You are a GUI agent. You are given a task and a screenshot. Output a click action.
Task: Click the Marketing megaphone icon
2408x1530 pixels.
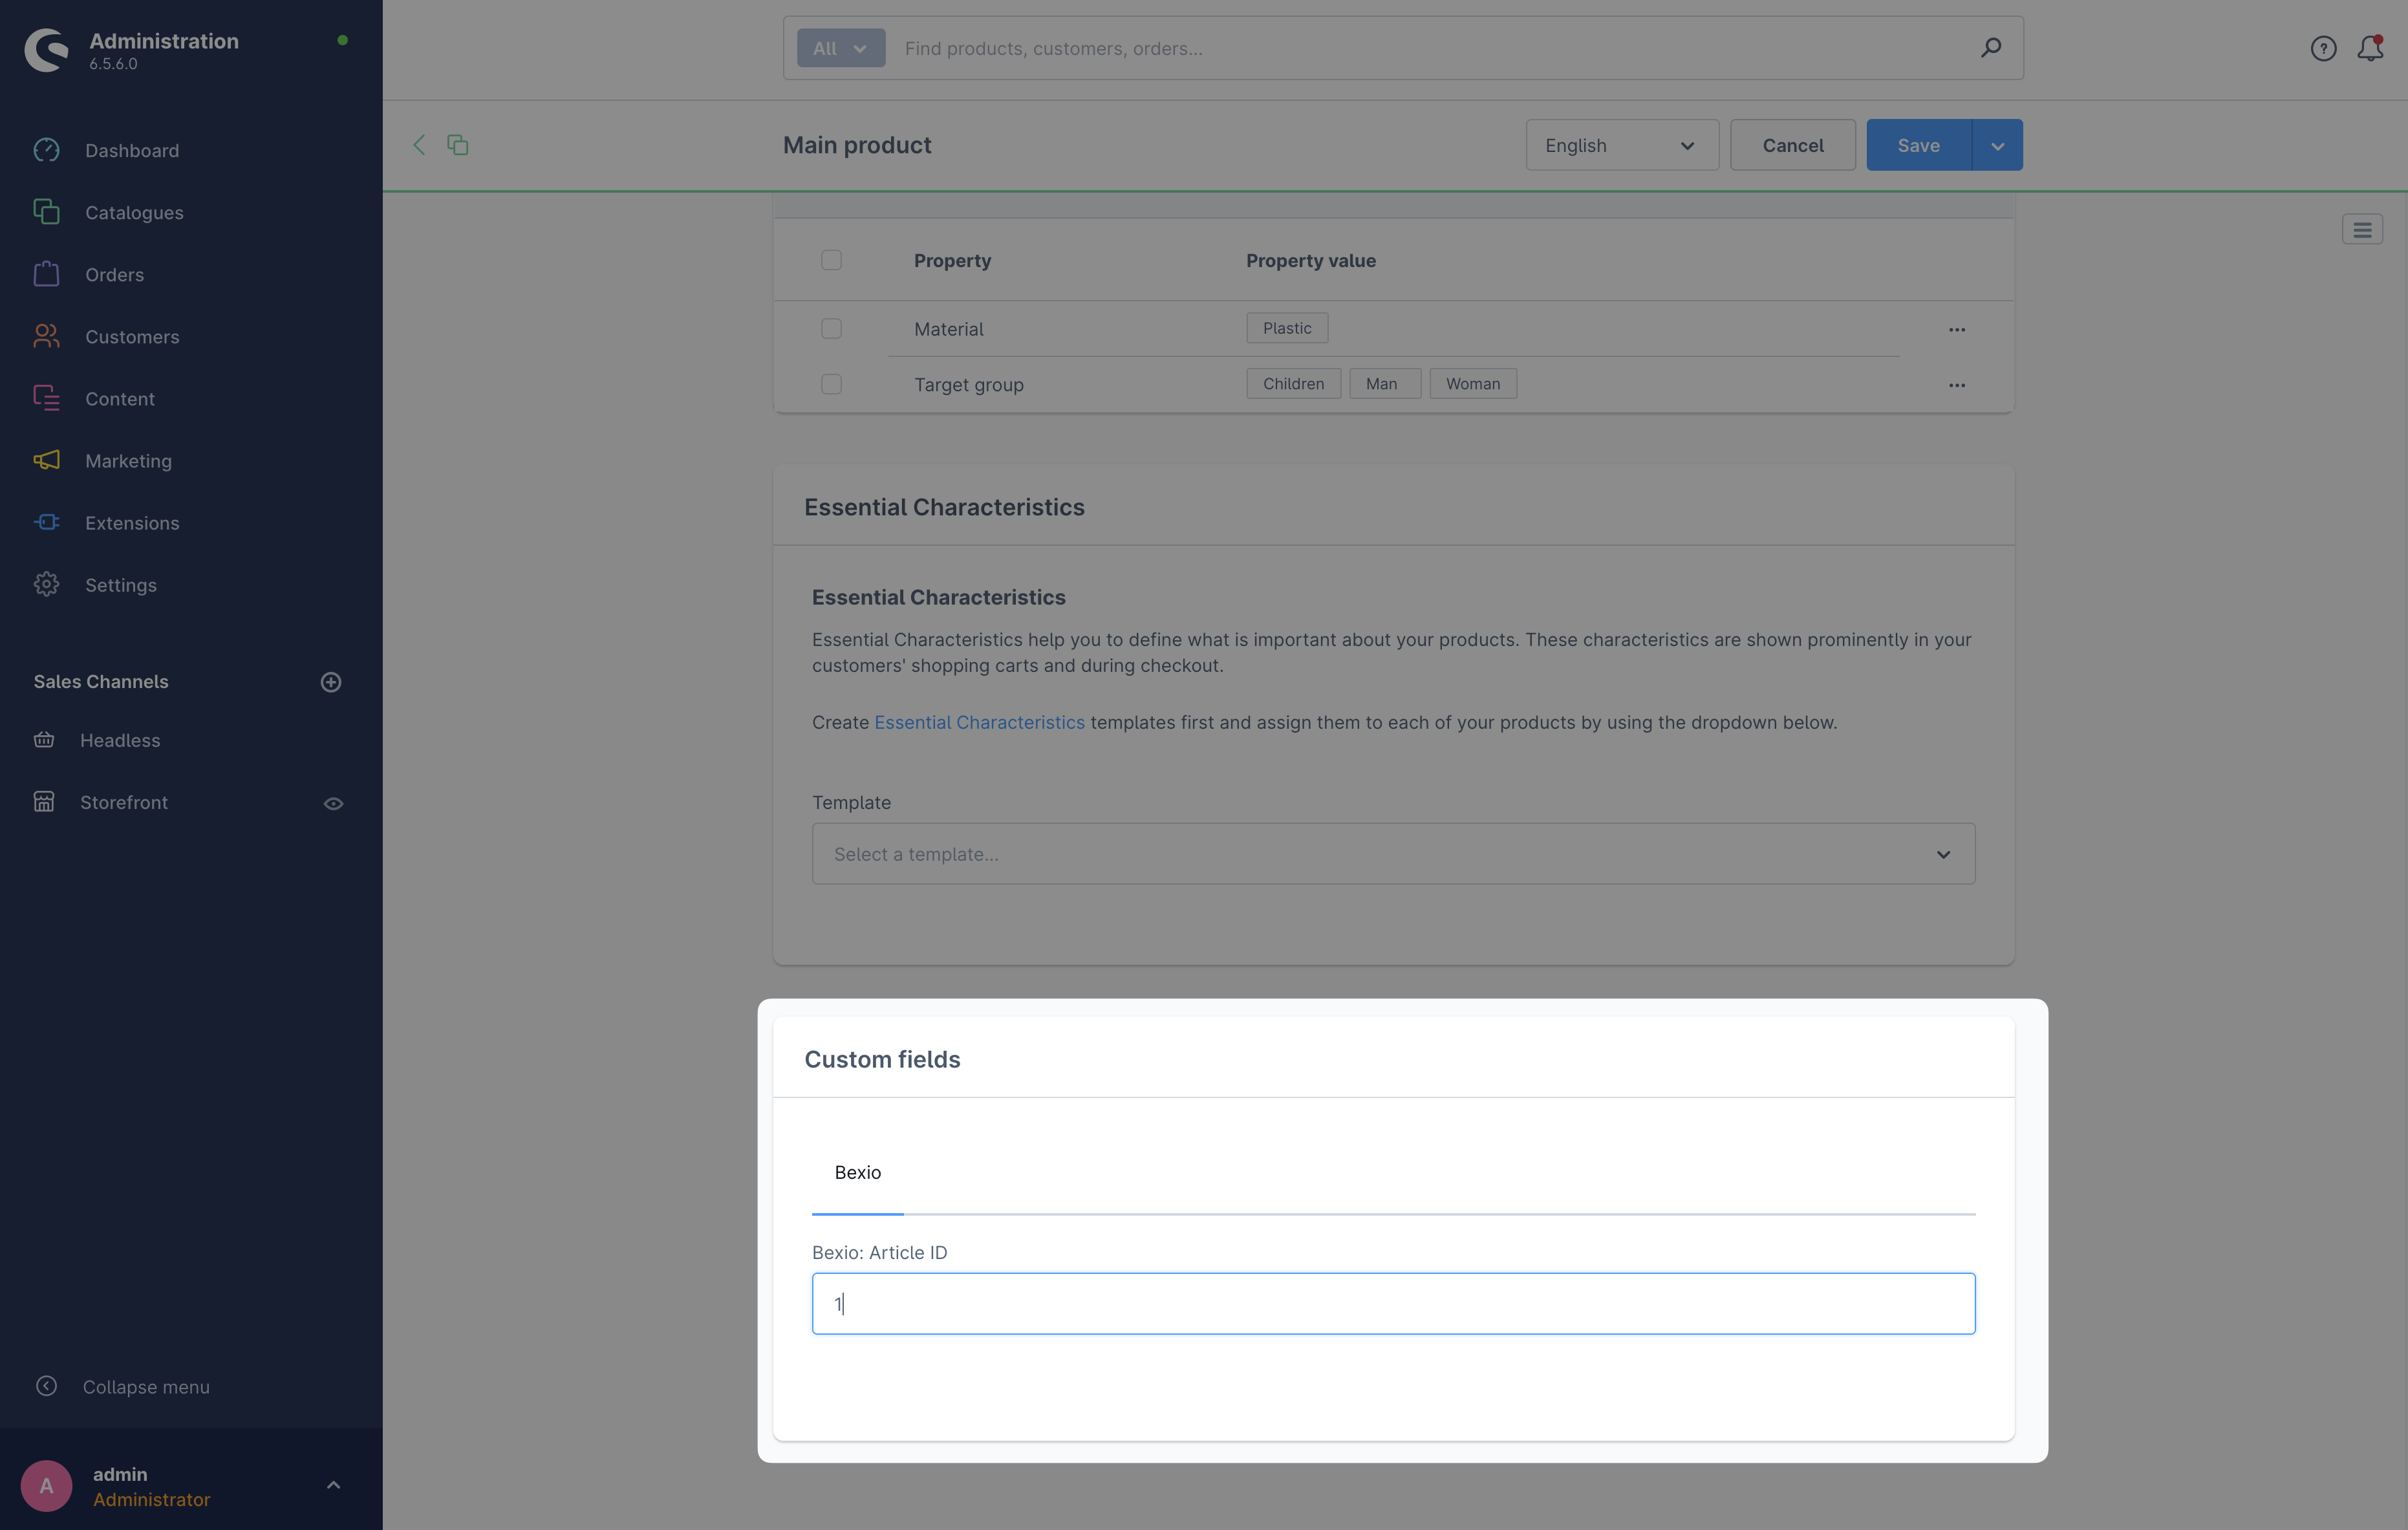coord(46,460)
